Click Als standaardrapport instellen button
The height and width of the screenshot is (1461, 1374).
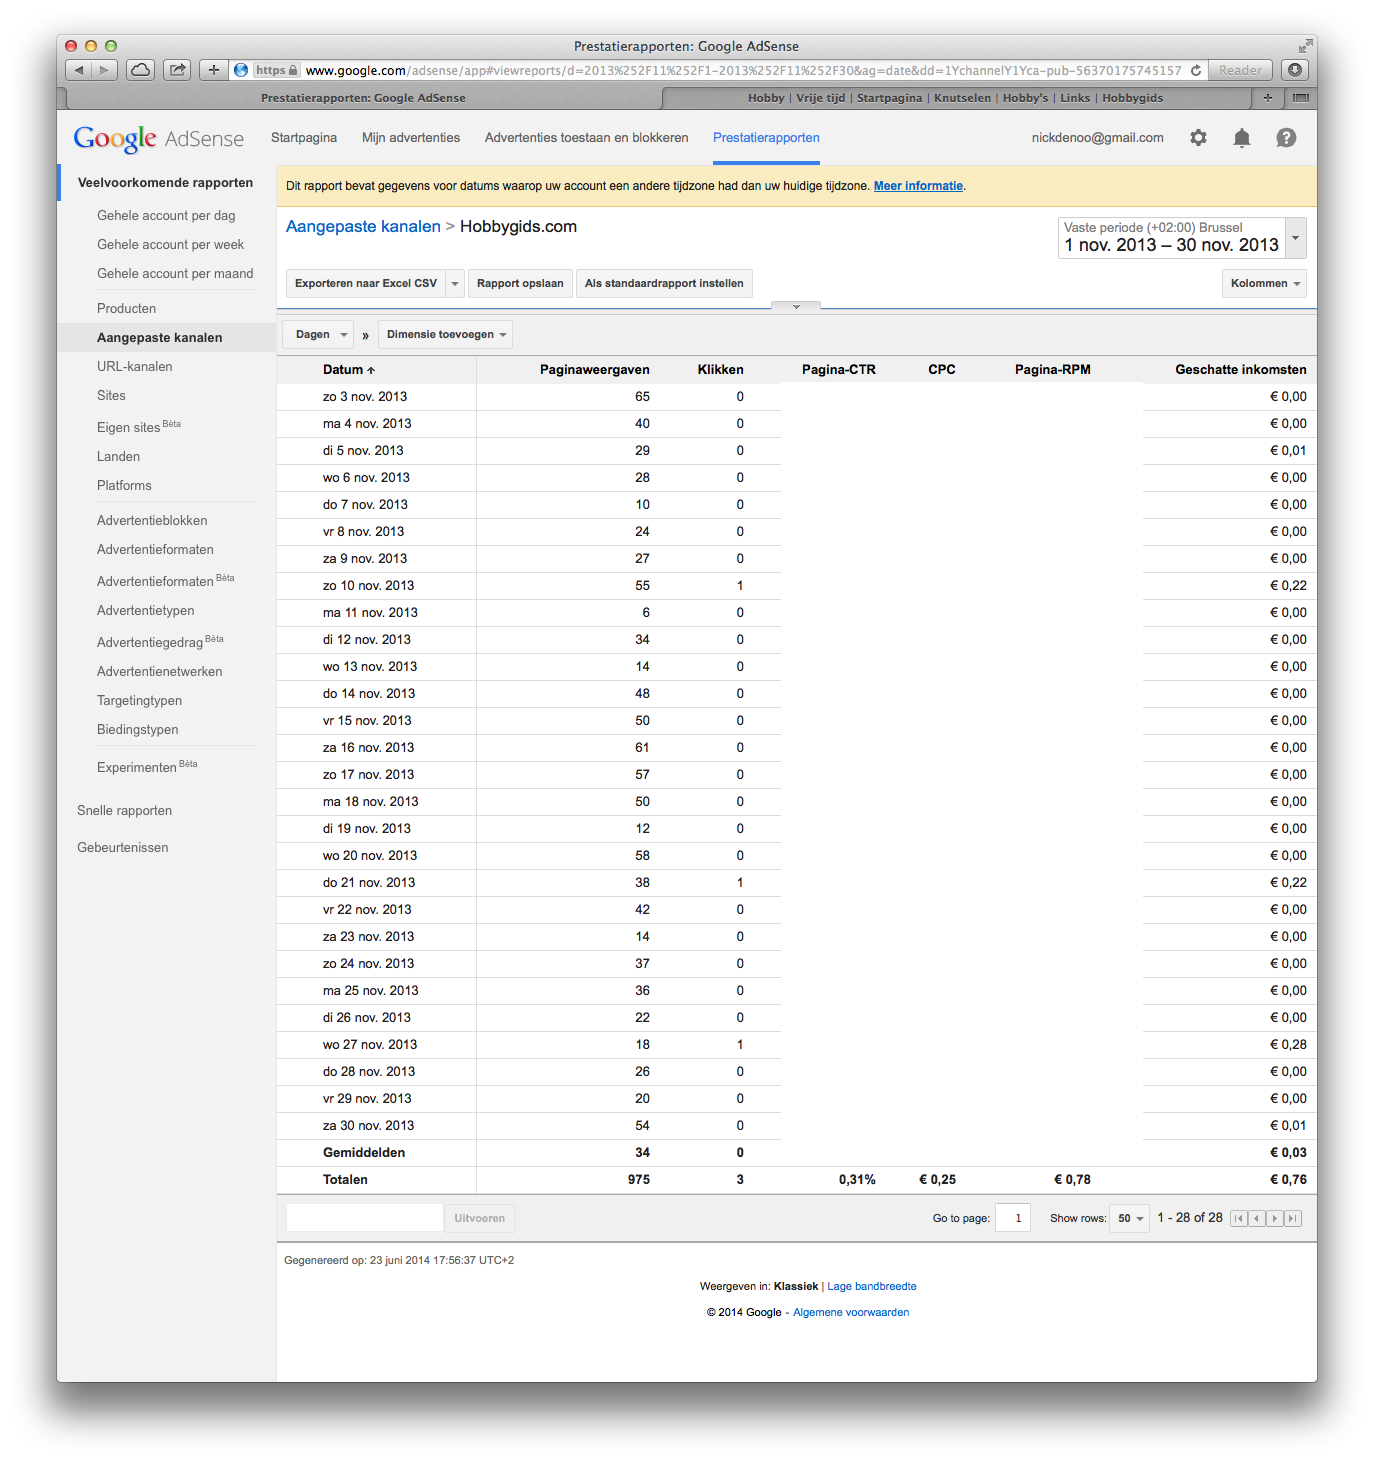tap(664, 283)
